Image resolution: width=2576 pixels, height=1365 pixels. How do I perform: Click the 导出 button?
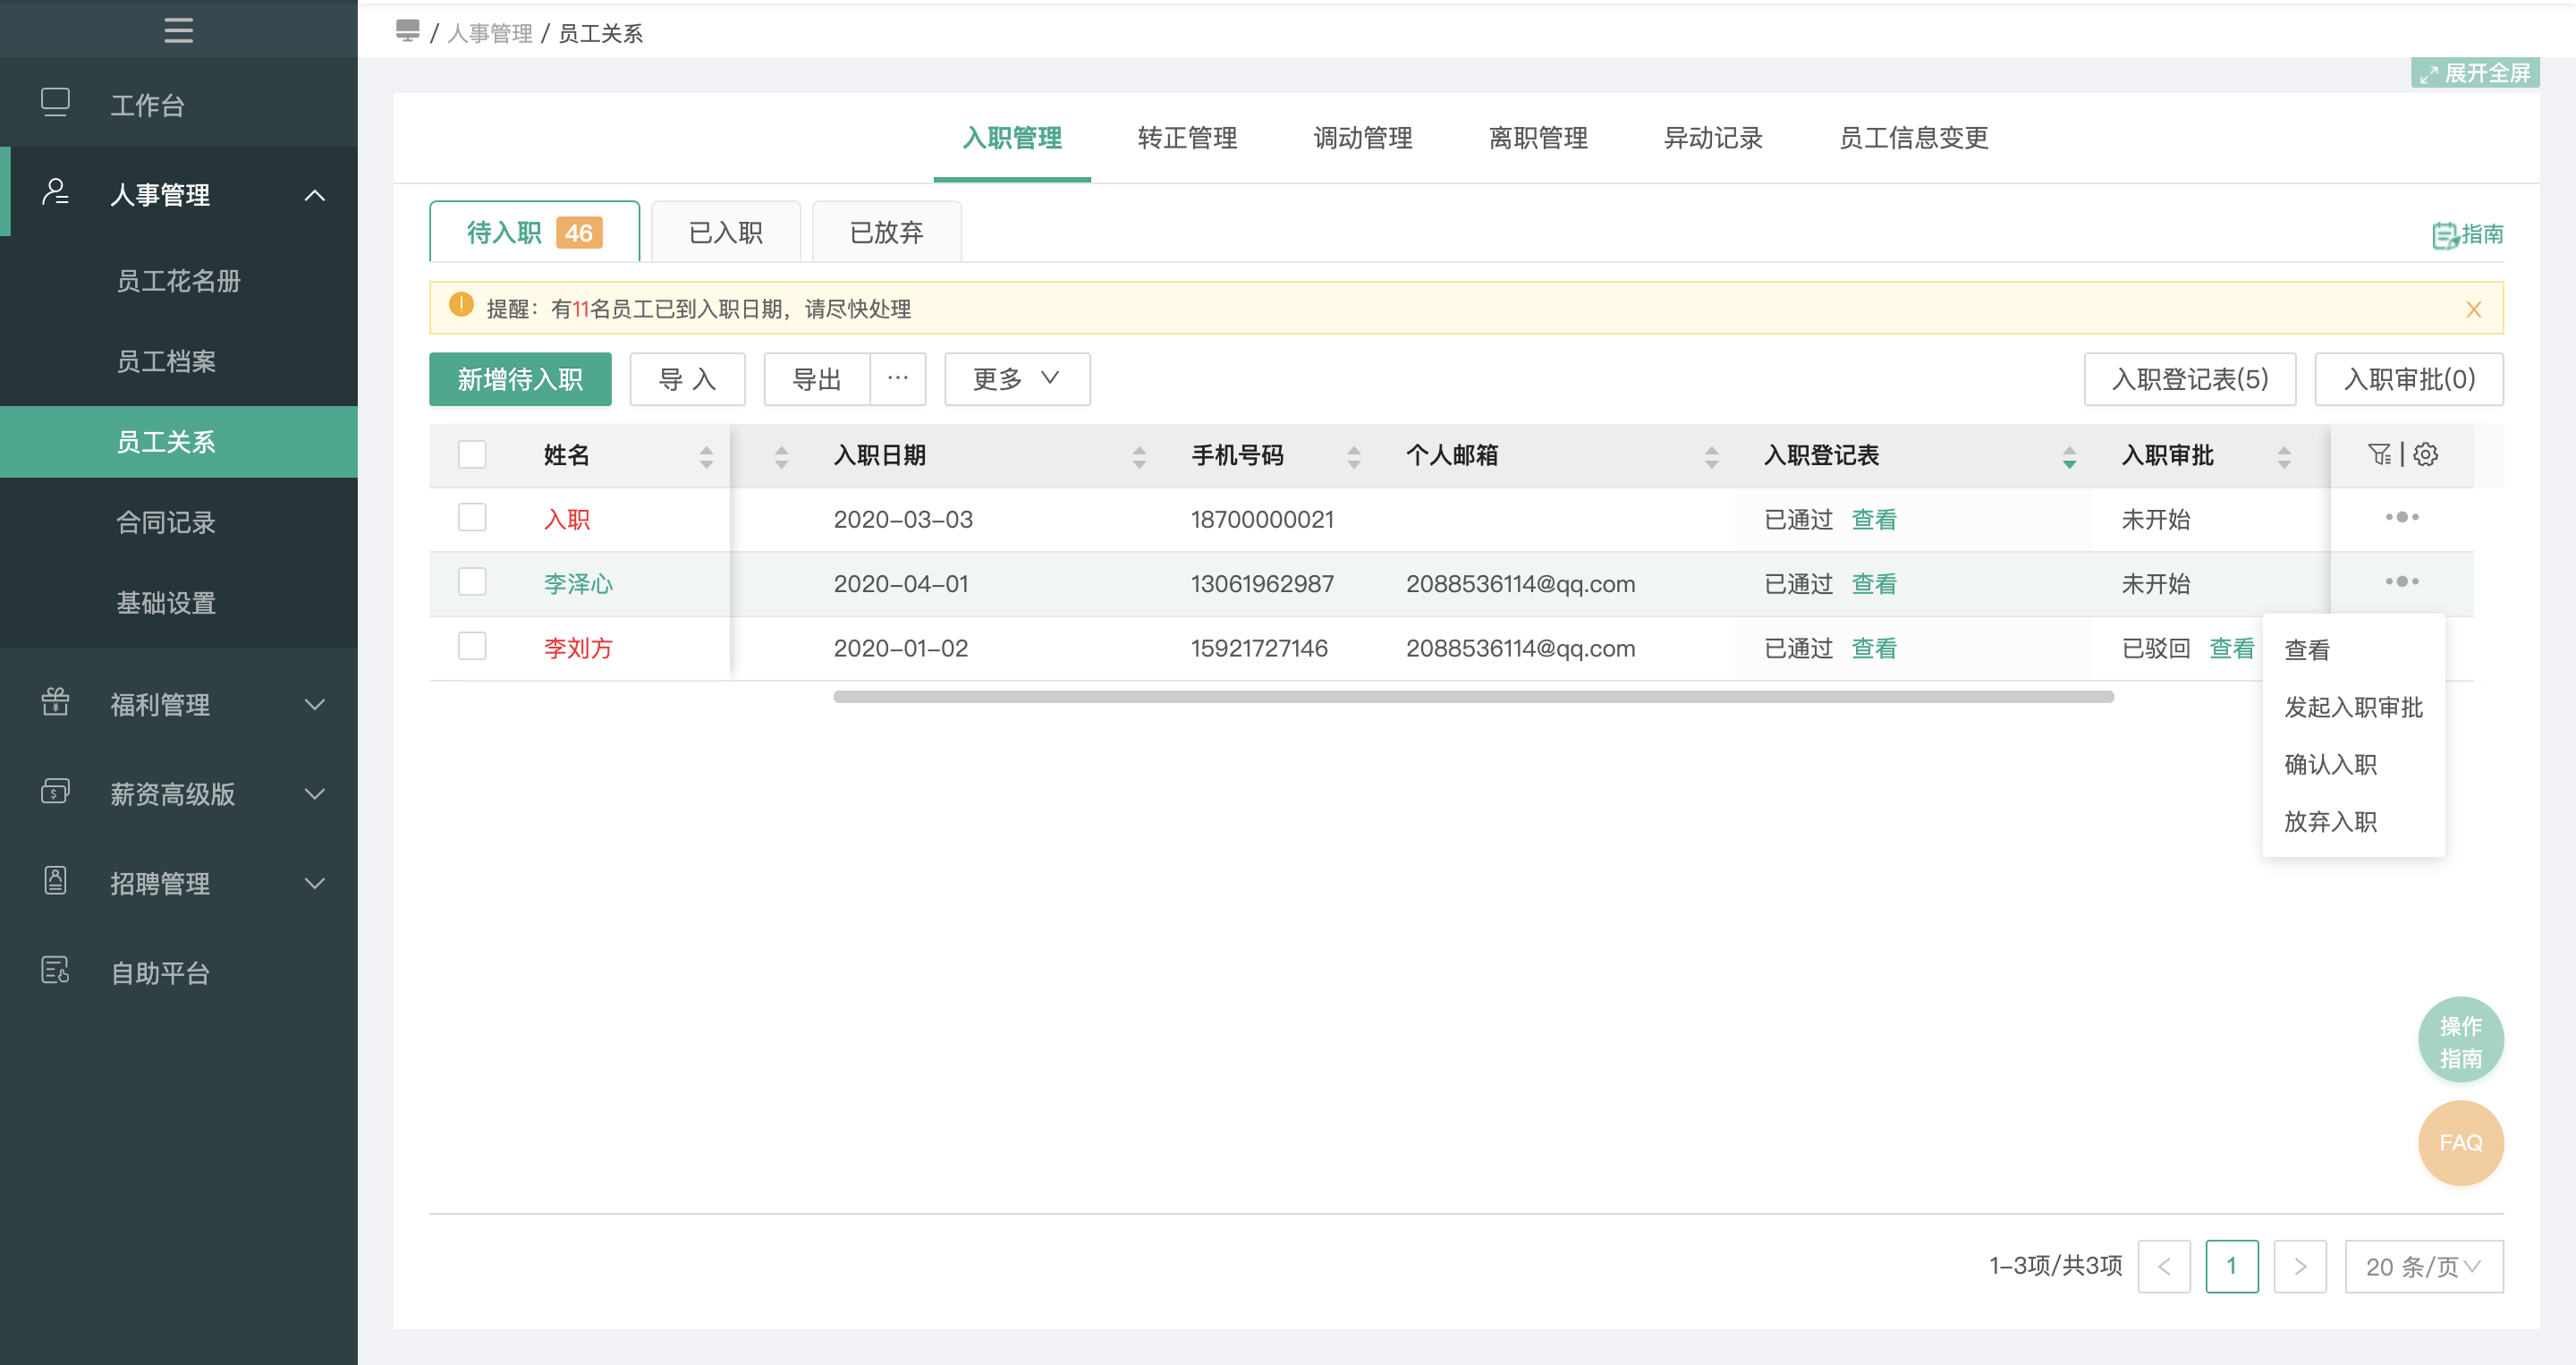click(817, 379)
